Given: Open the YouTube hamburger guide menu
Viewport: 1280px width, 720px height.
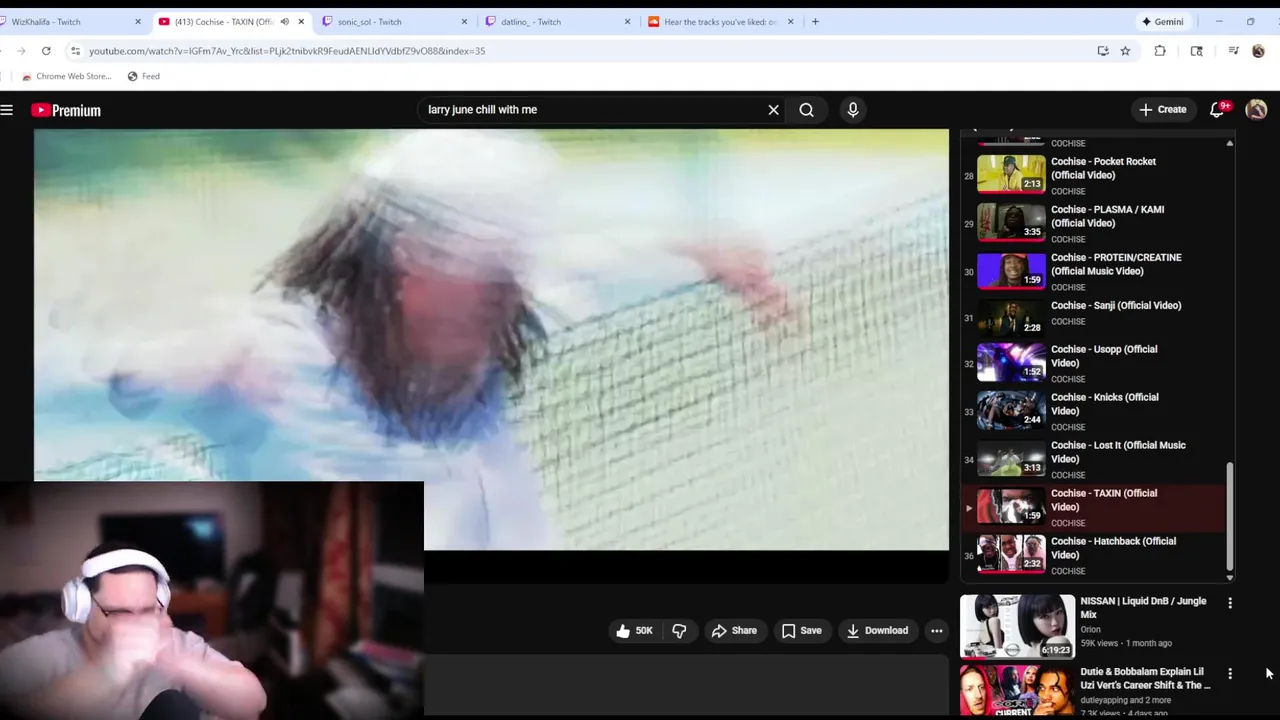Looking at the screenshot, I should click(x=7, y=110).
